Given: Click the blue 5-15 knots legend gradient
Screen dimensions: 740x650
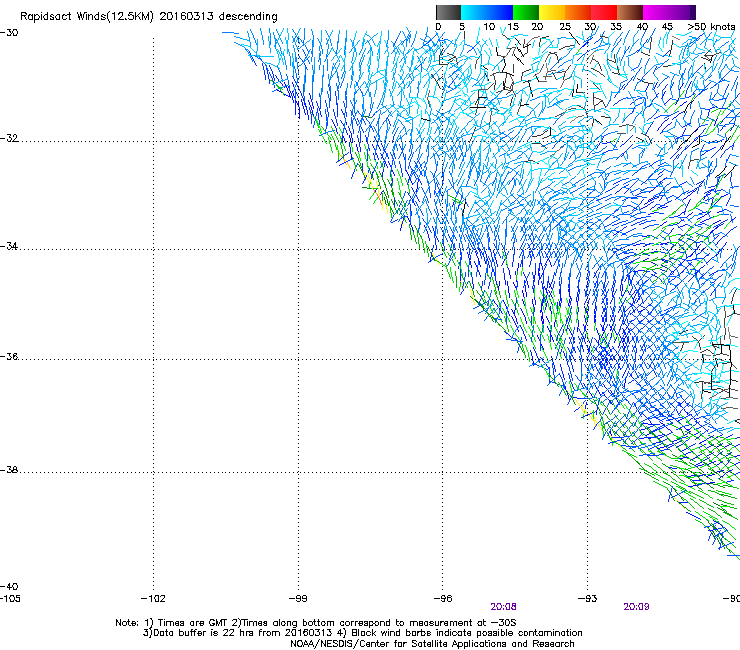Looking at the screenshot, I should click(x=487, y=12).
